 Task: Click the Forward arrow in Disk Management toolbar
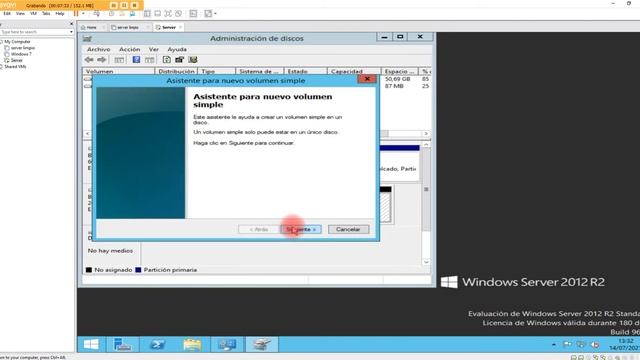click(x=102, y=60)
